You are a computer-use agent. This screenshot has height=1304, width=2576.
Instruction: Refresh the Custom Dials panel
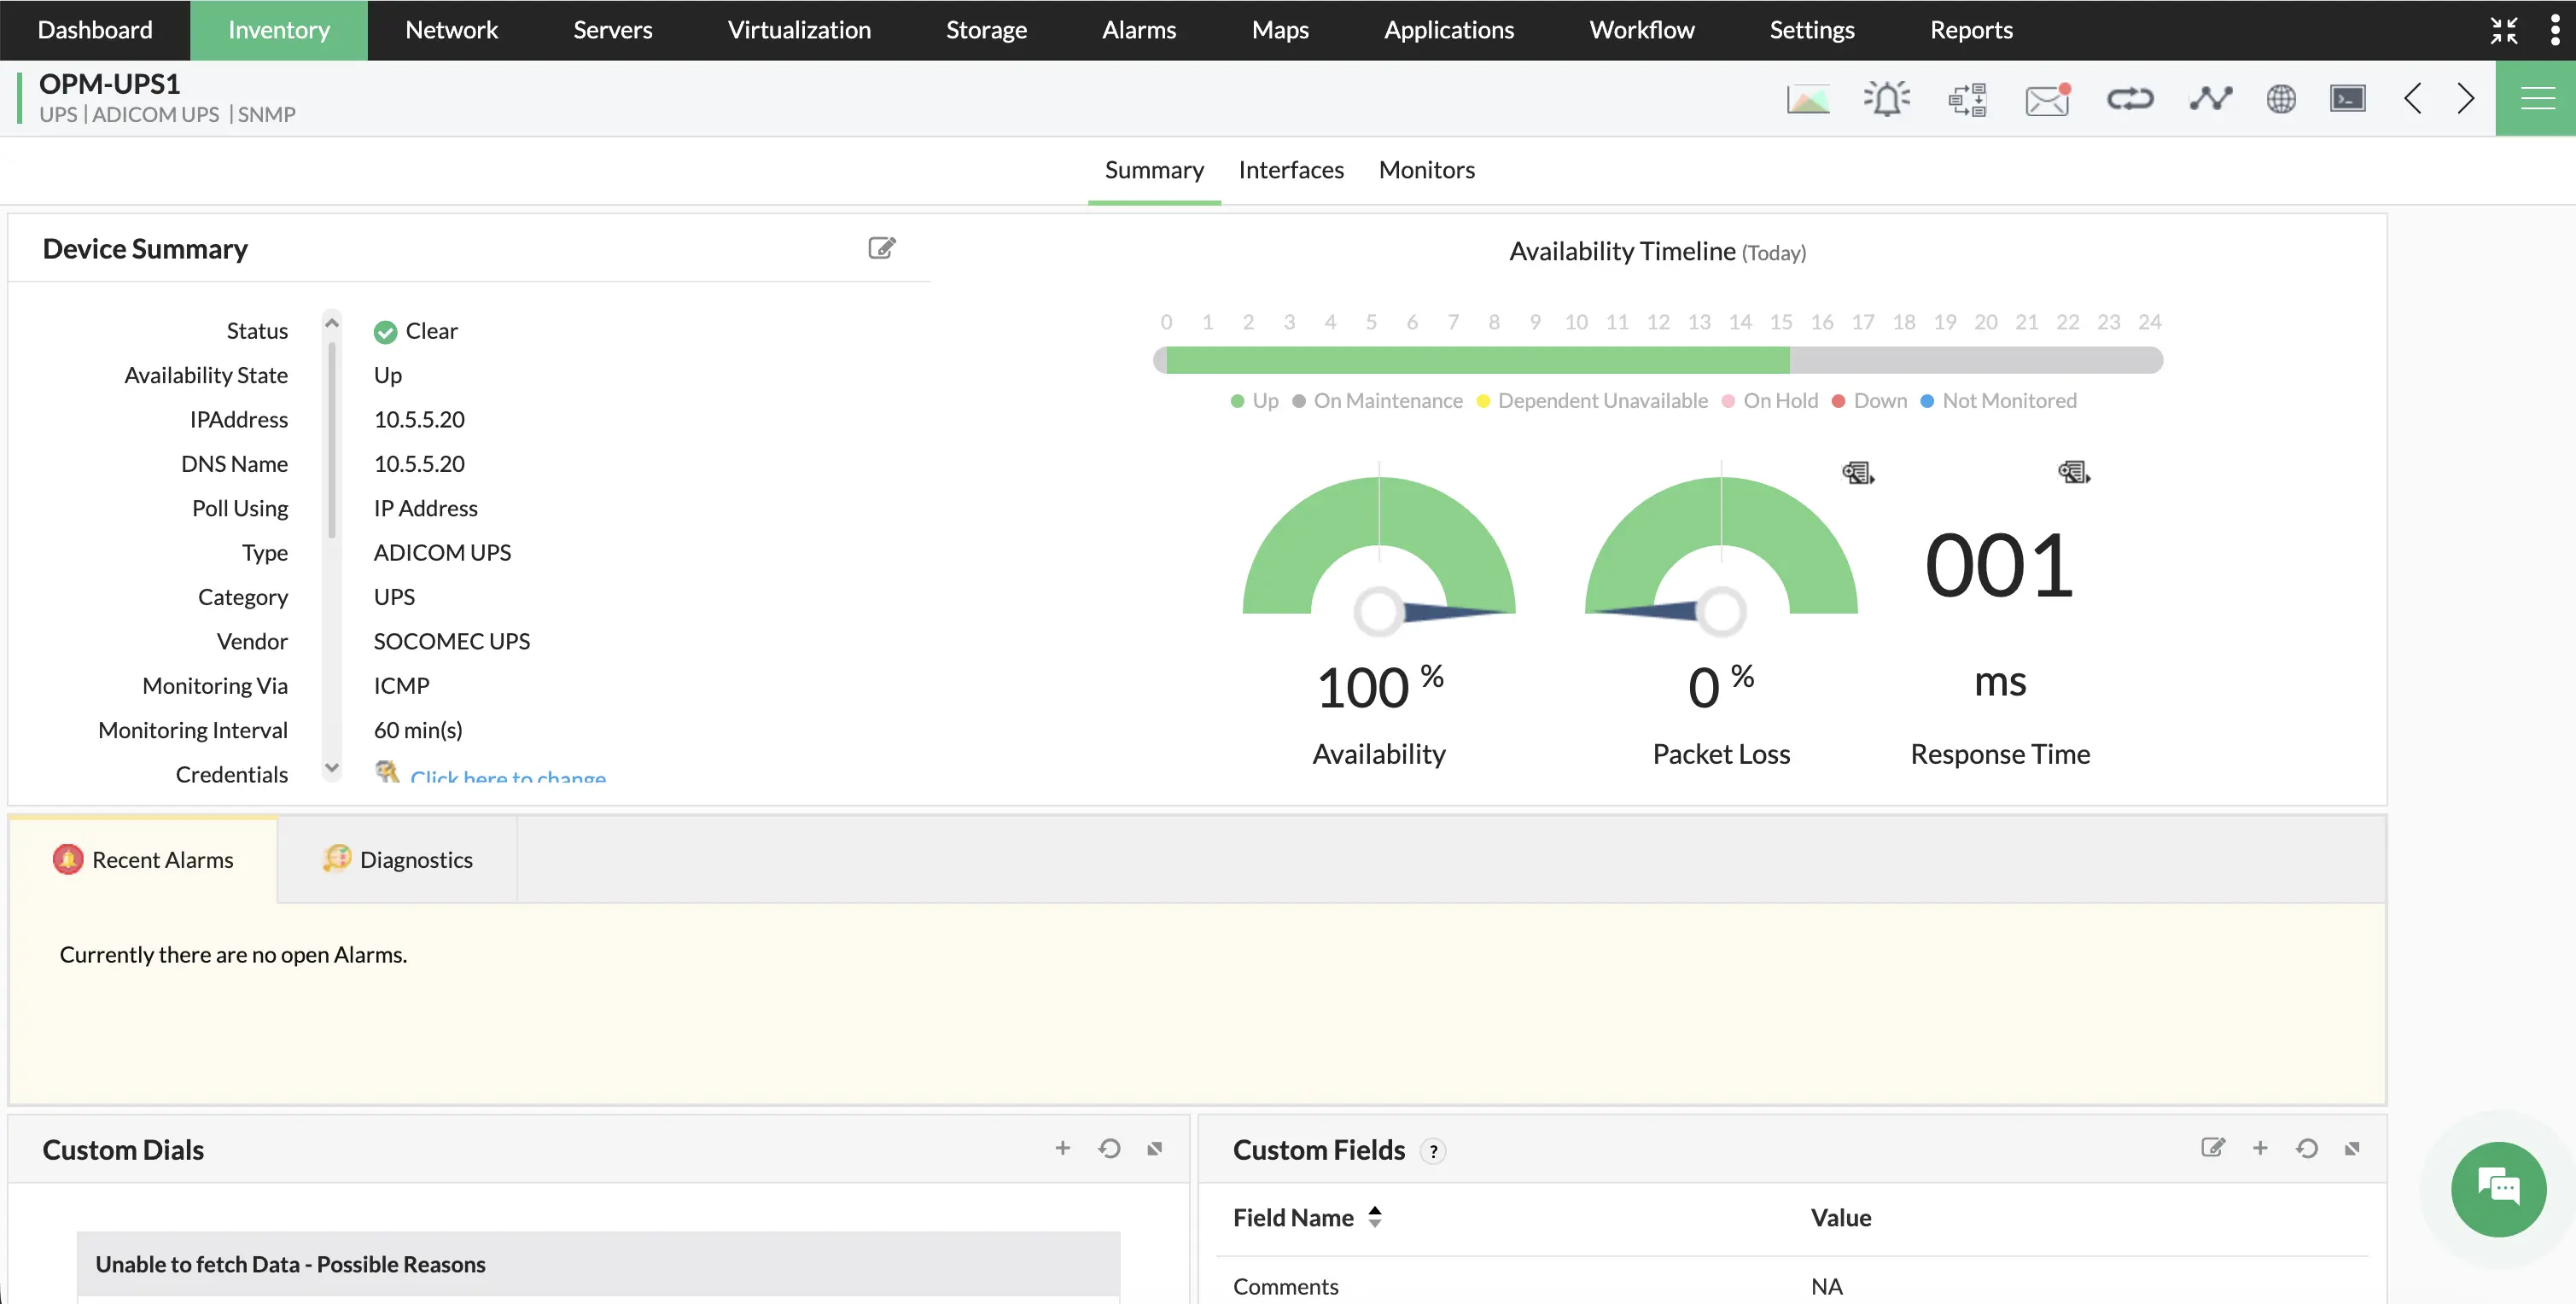point(1109,1148)
